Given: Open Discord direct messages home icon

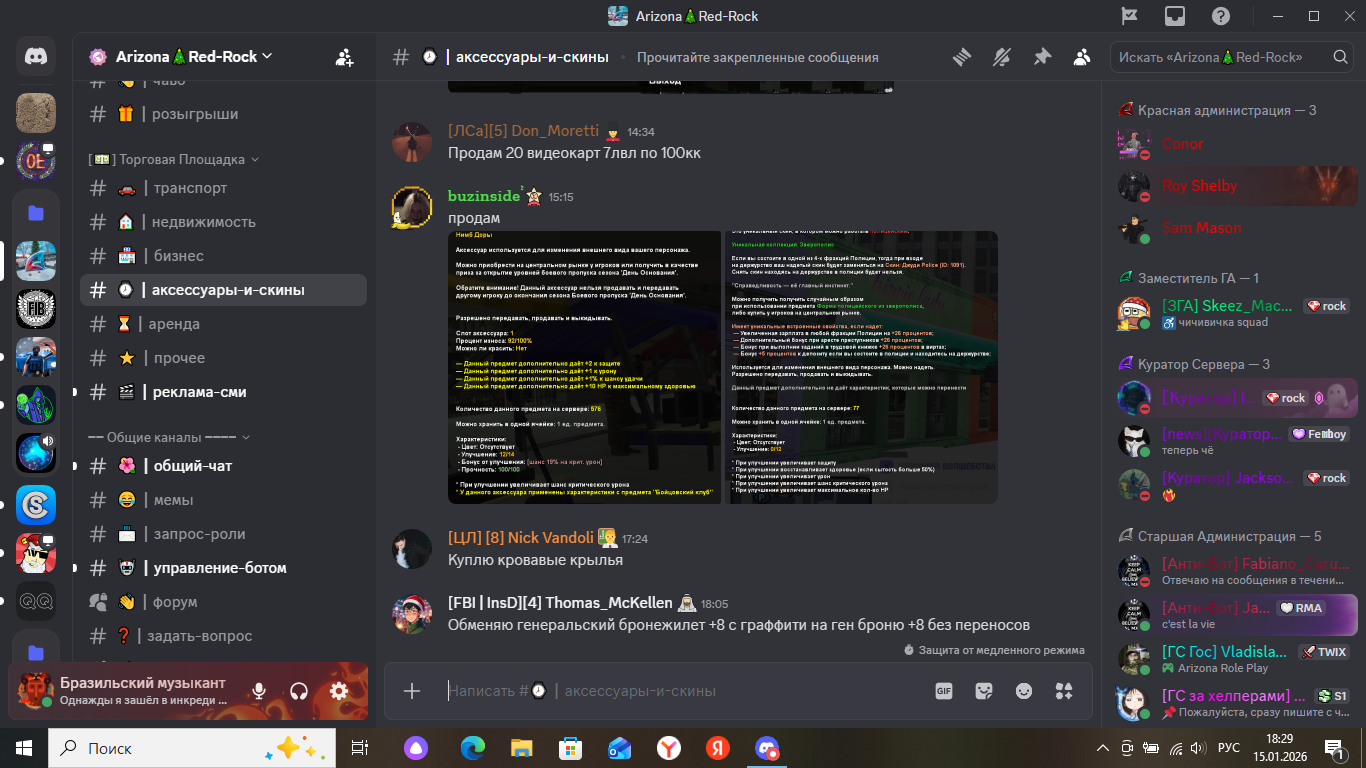Looking at the screenshot, I should 36,57.
